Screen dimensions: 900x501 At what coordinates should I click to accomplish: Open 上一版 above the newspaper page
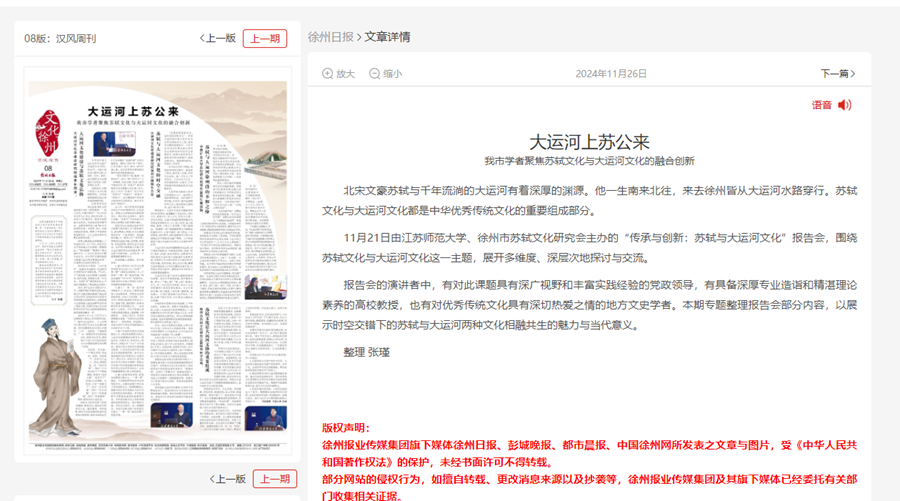pyautogui.click(x=217, y=39)
